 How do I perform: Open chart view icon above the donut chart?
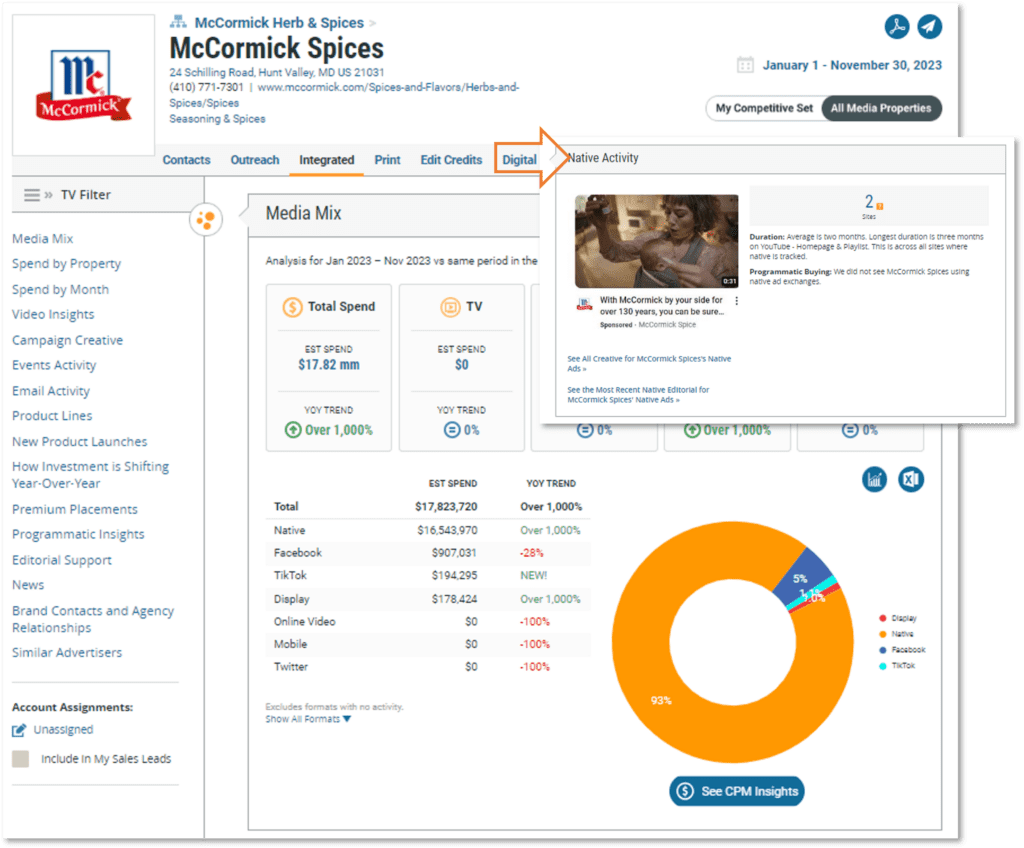tap(874, 480)
